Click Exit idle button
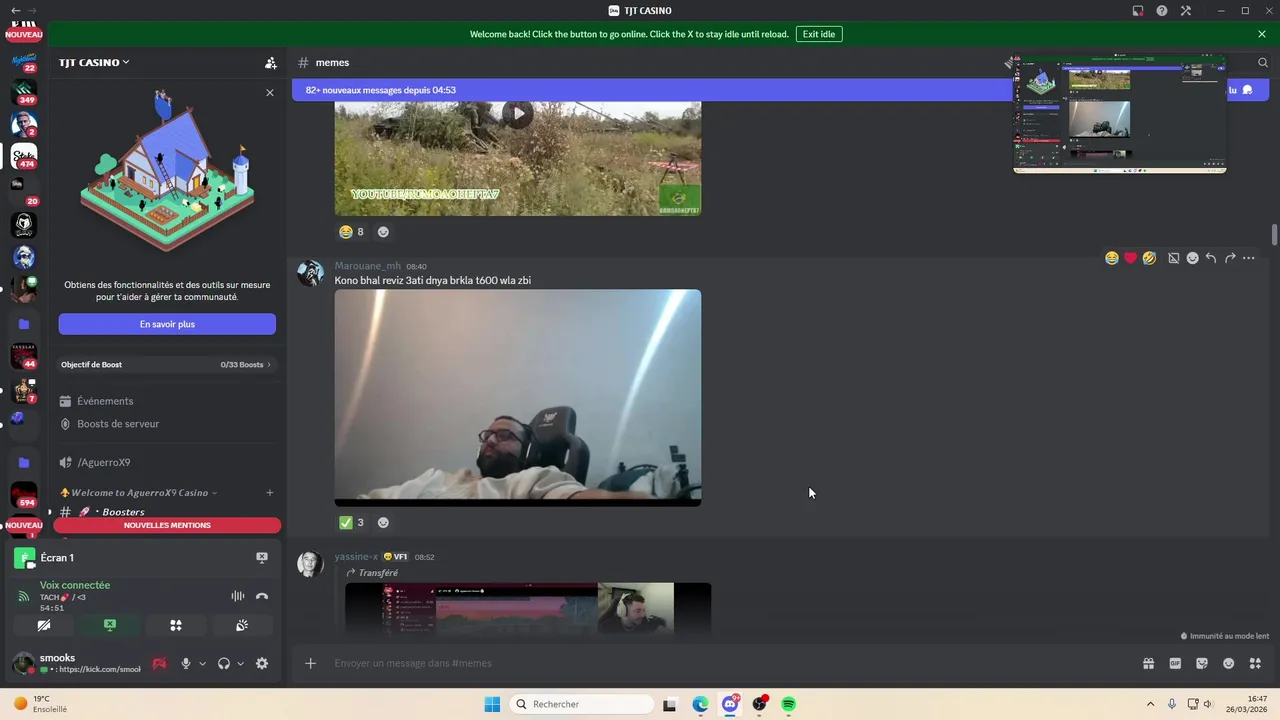Screen dimensions: 1280x720 (x=819, y=34)
